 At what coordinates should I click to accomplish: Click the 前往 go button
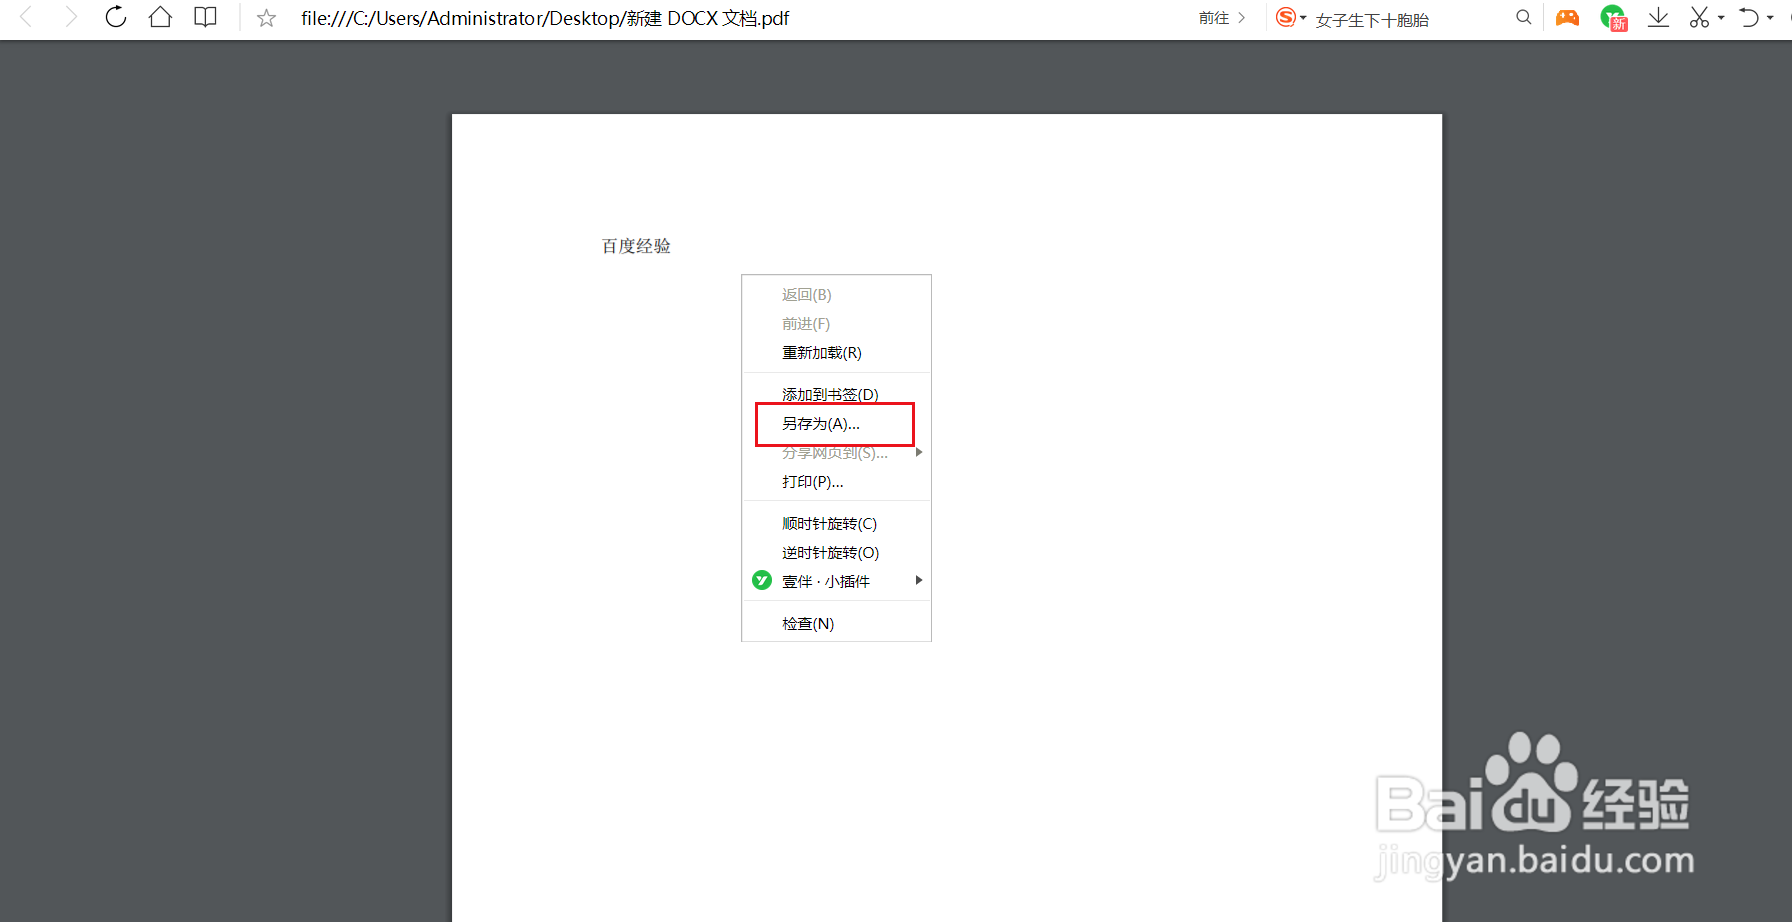tap(1222, 18)
